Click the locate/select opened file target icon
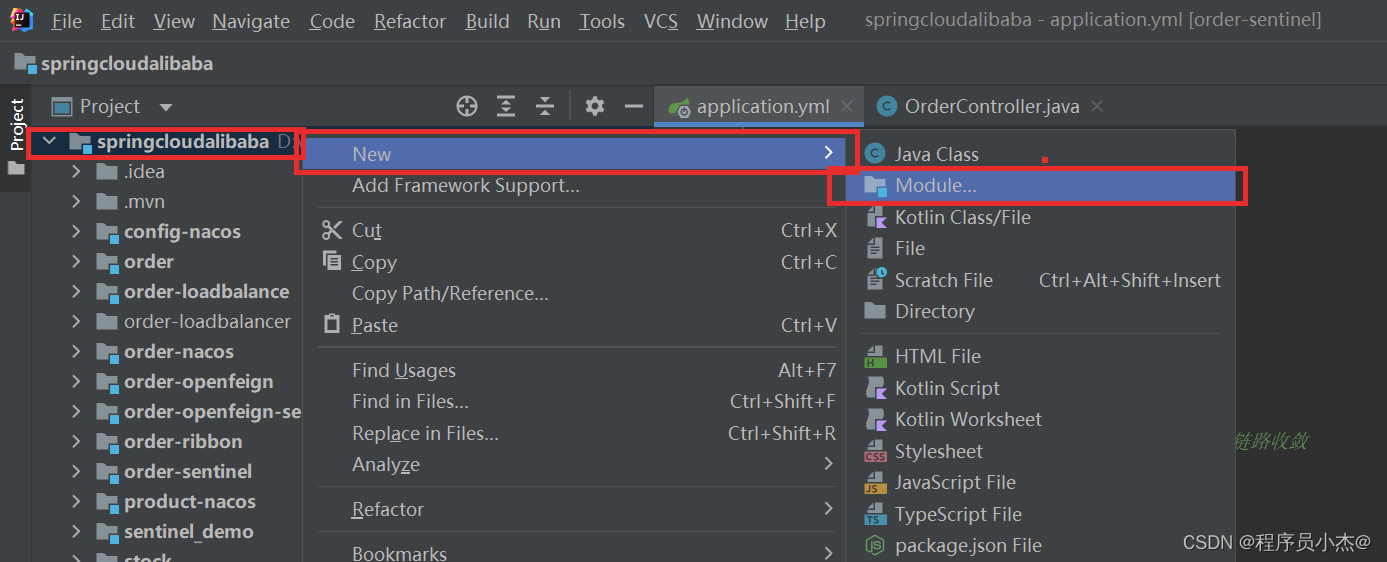 tap(467, 106)
